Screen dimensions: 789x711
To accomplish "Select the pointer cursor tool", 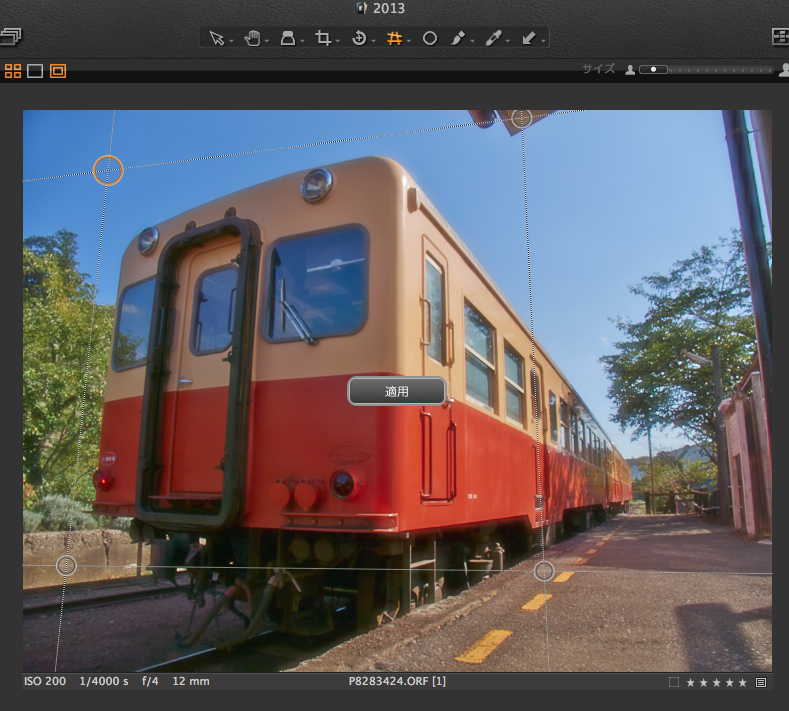I will pyautogui.click(x=216, y=38).
